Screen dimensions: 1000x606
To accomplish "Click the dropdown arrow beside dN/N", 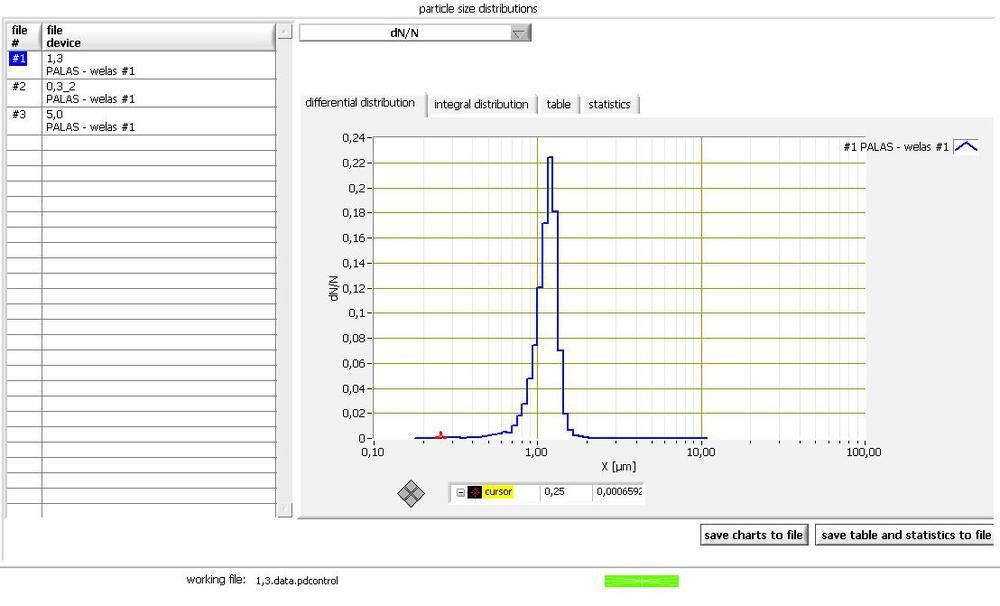I will pos(519,33).
